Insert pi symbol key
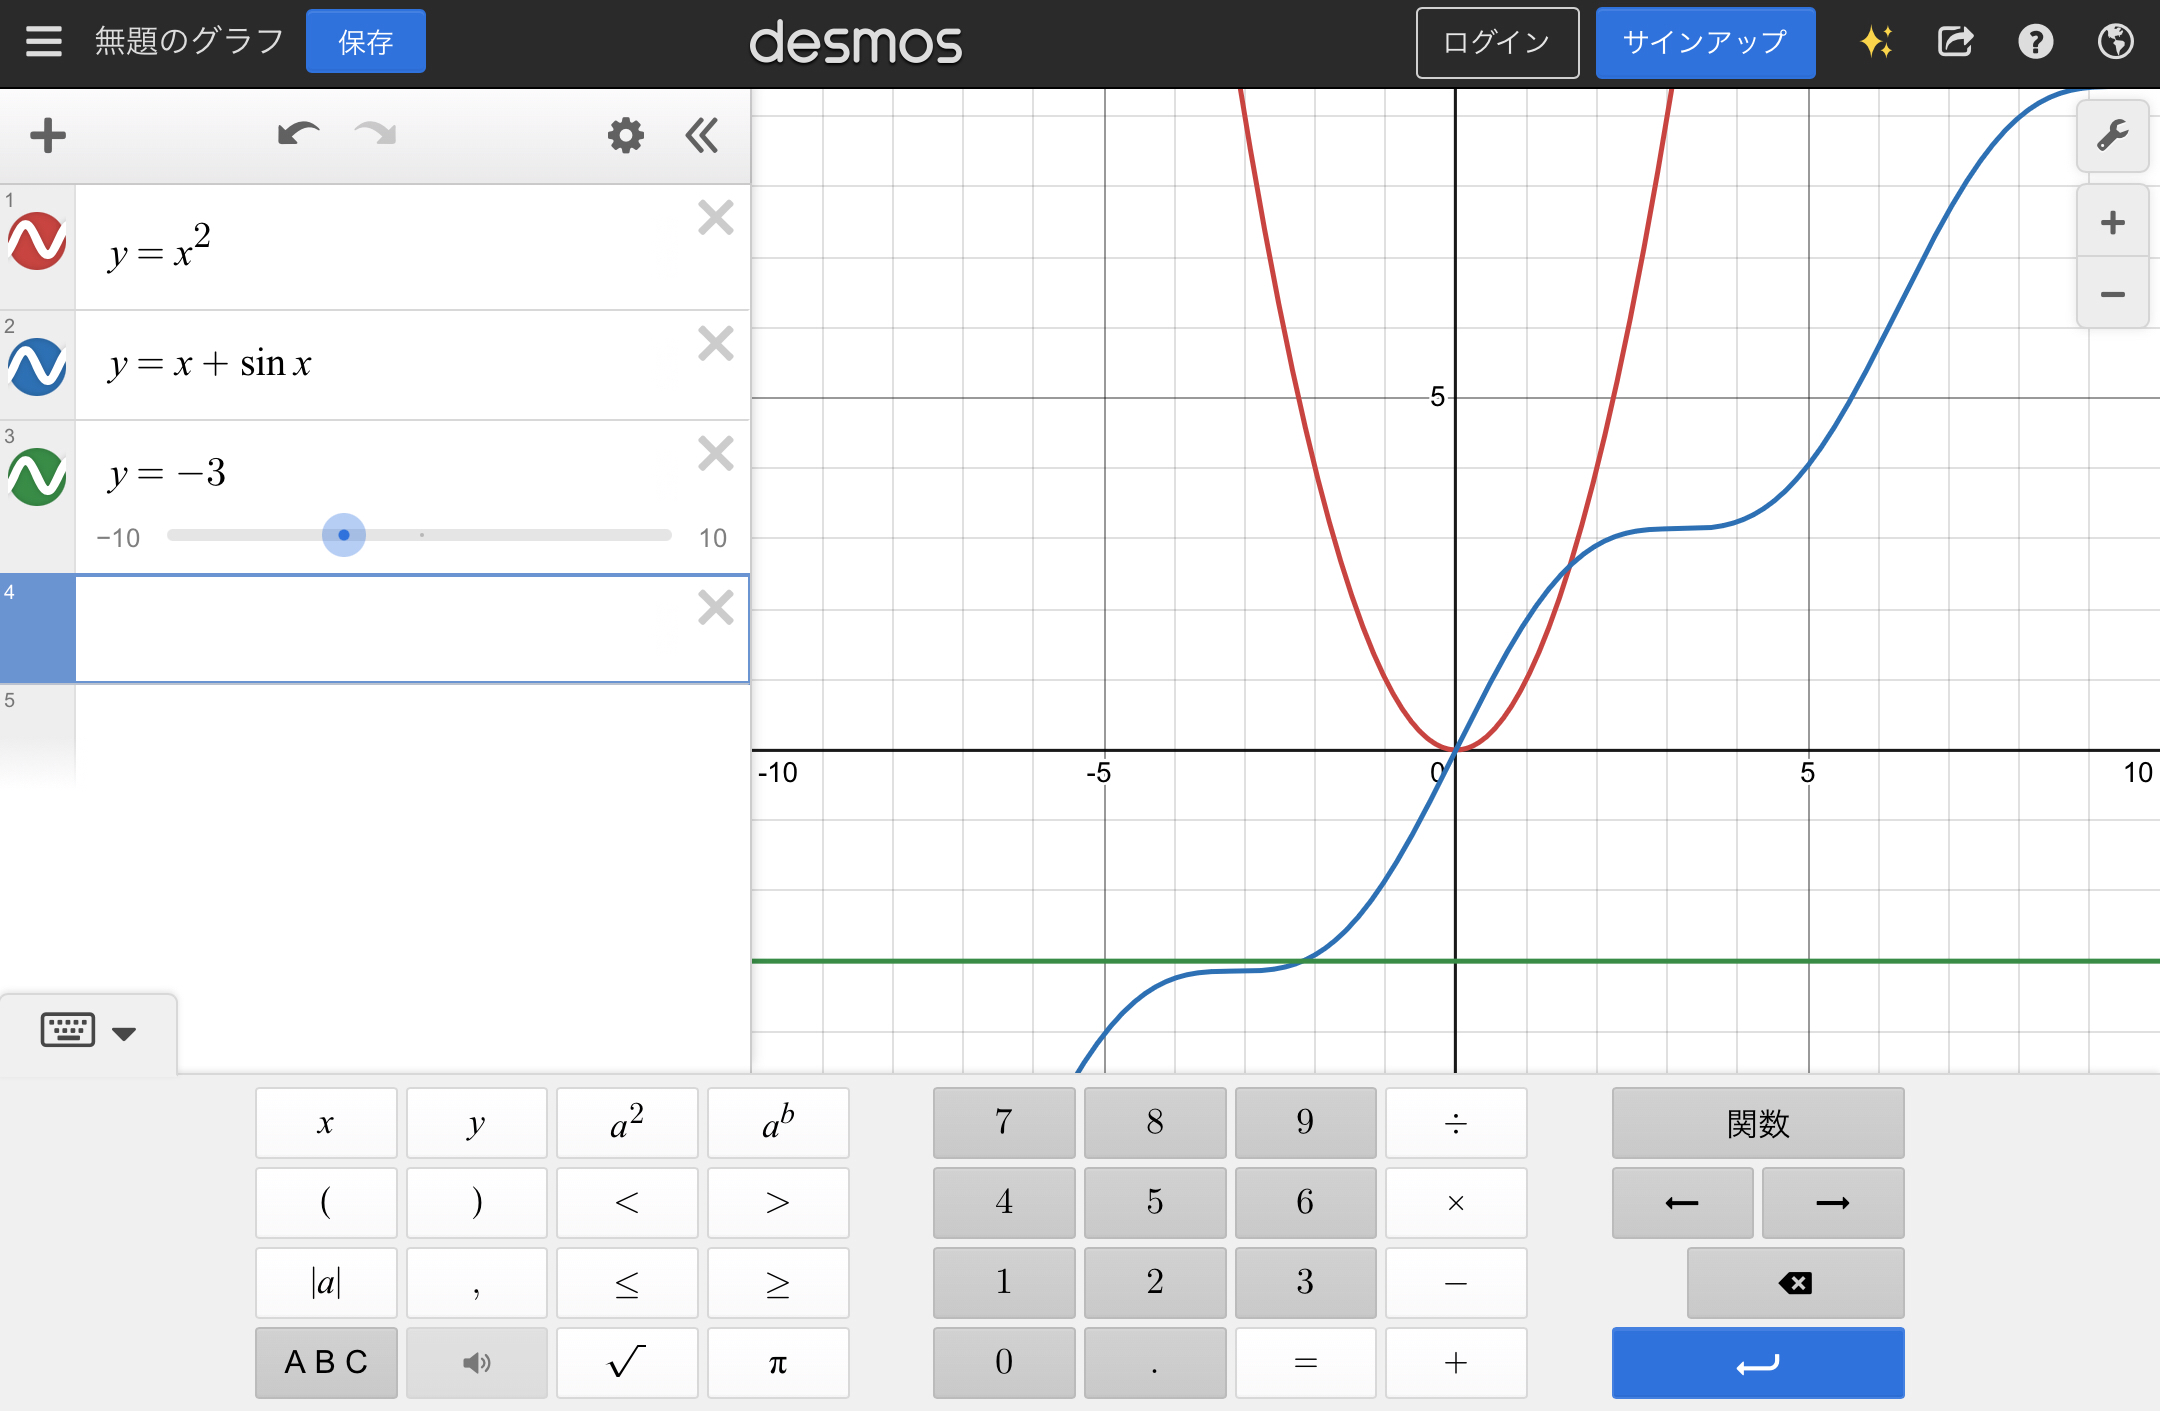The height and width of the screenshot is (1411, 2160). click(x=778, y=1363)
